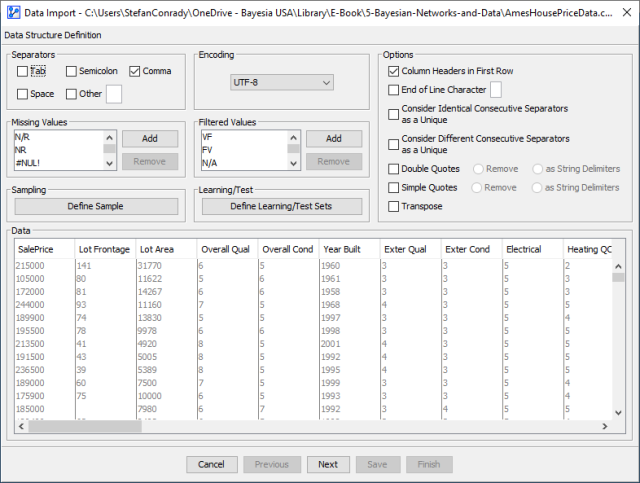Click Missing Values list scroll-up arrow

click(x=109, y=138)
